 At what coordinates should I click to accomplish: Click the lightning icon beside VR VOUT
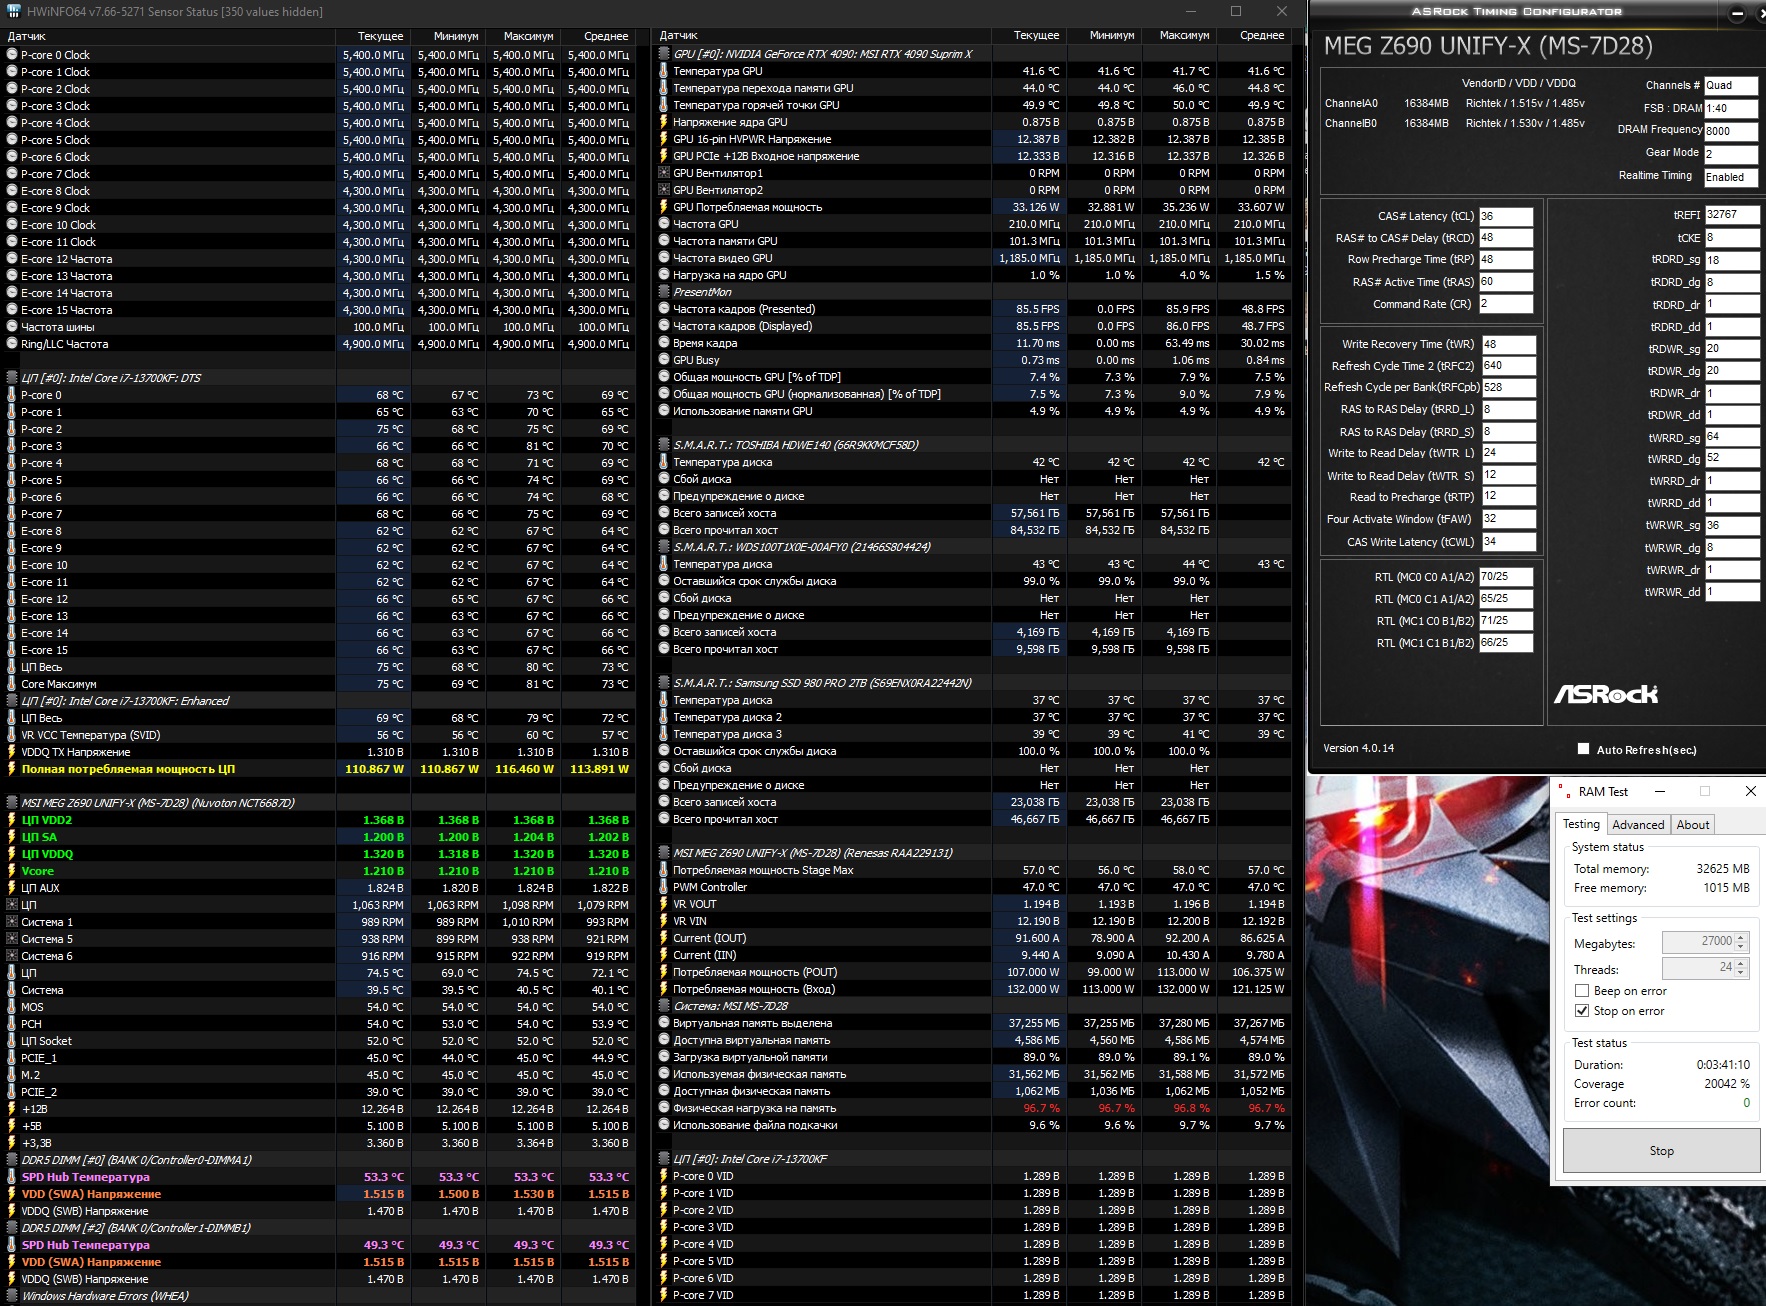point(664,904)
